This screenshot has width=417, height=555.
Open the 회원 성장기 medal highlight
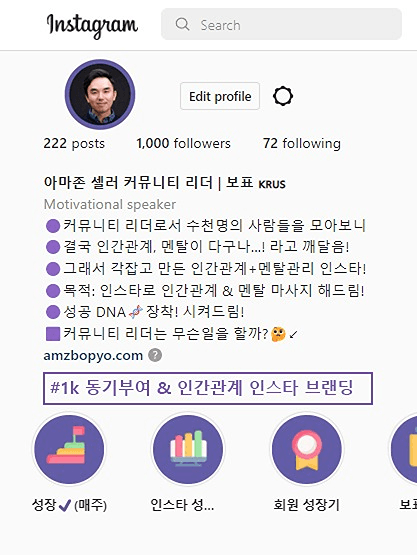tap(307, 449)
